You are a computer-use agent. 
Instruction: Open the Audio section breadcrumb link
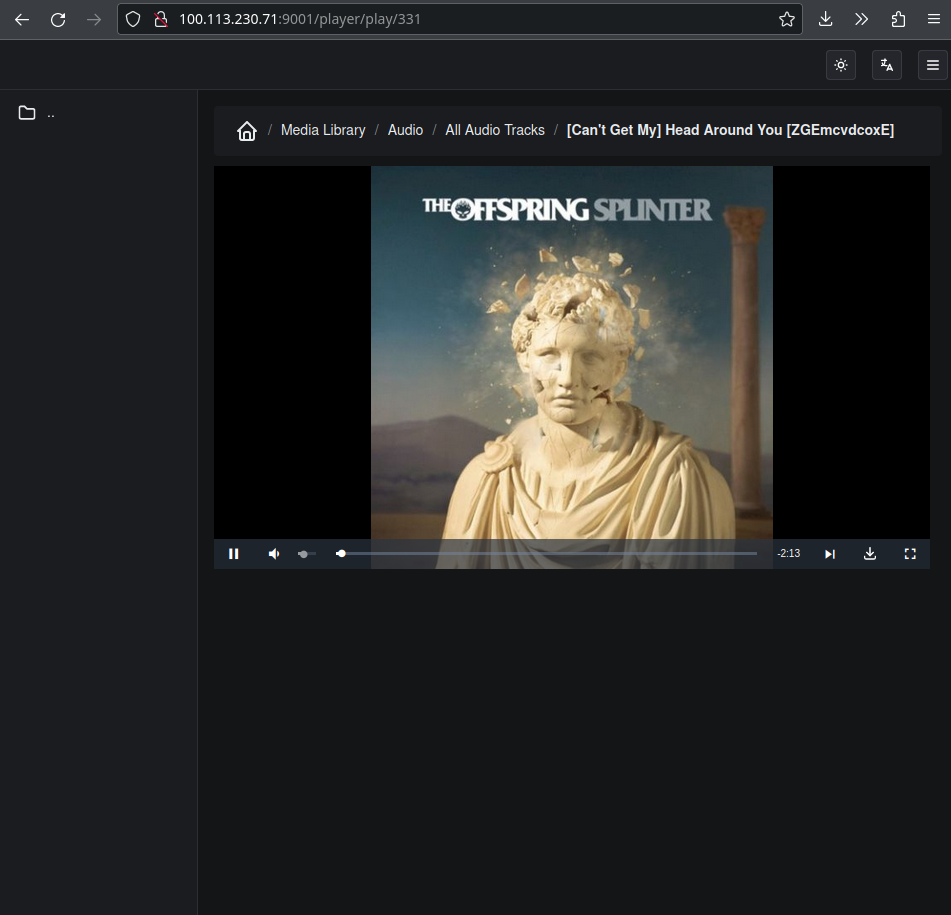point(405,130)
